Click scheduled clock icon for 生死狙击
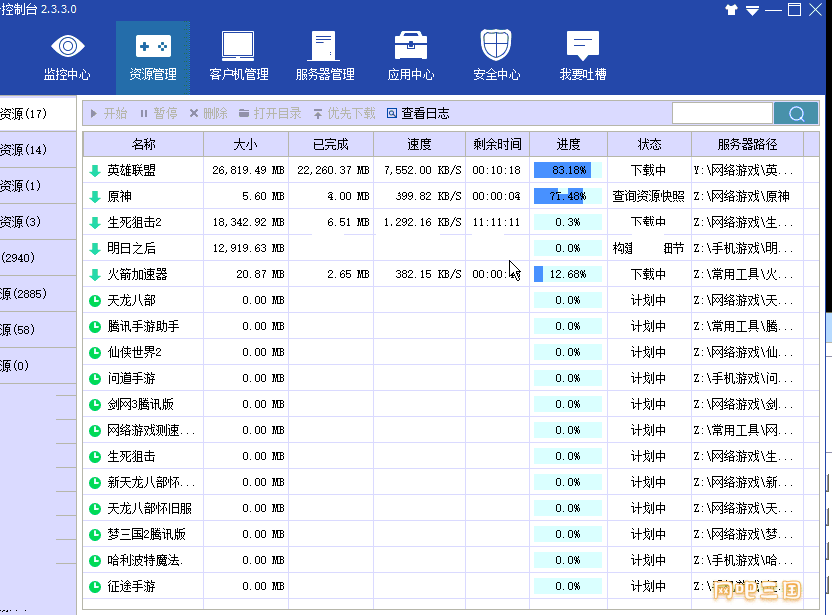832x615 pixels. pos(95,457)
